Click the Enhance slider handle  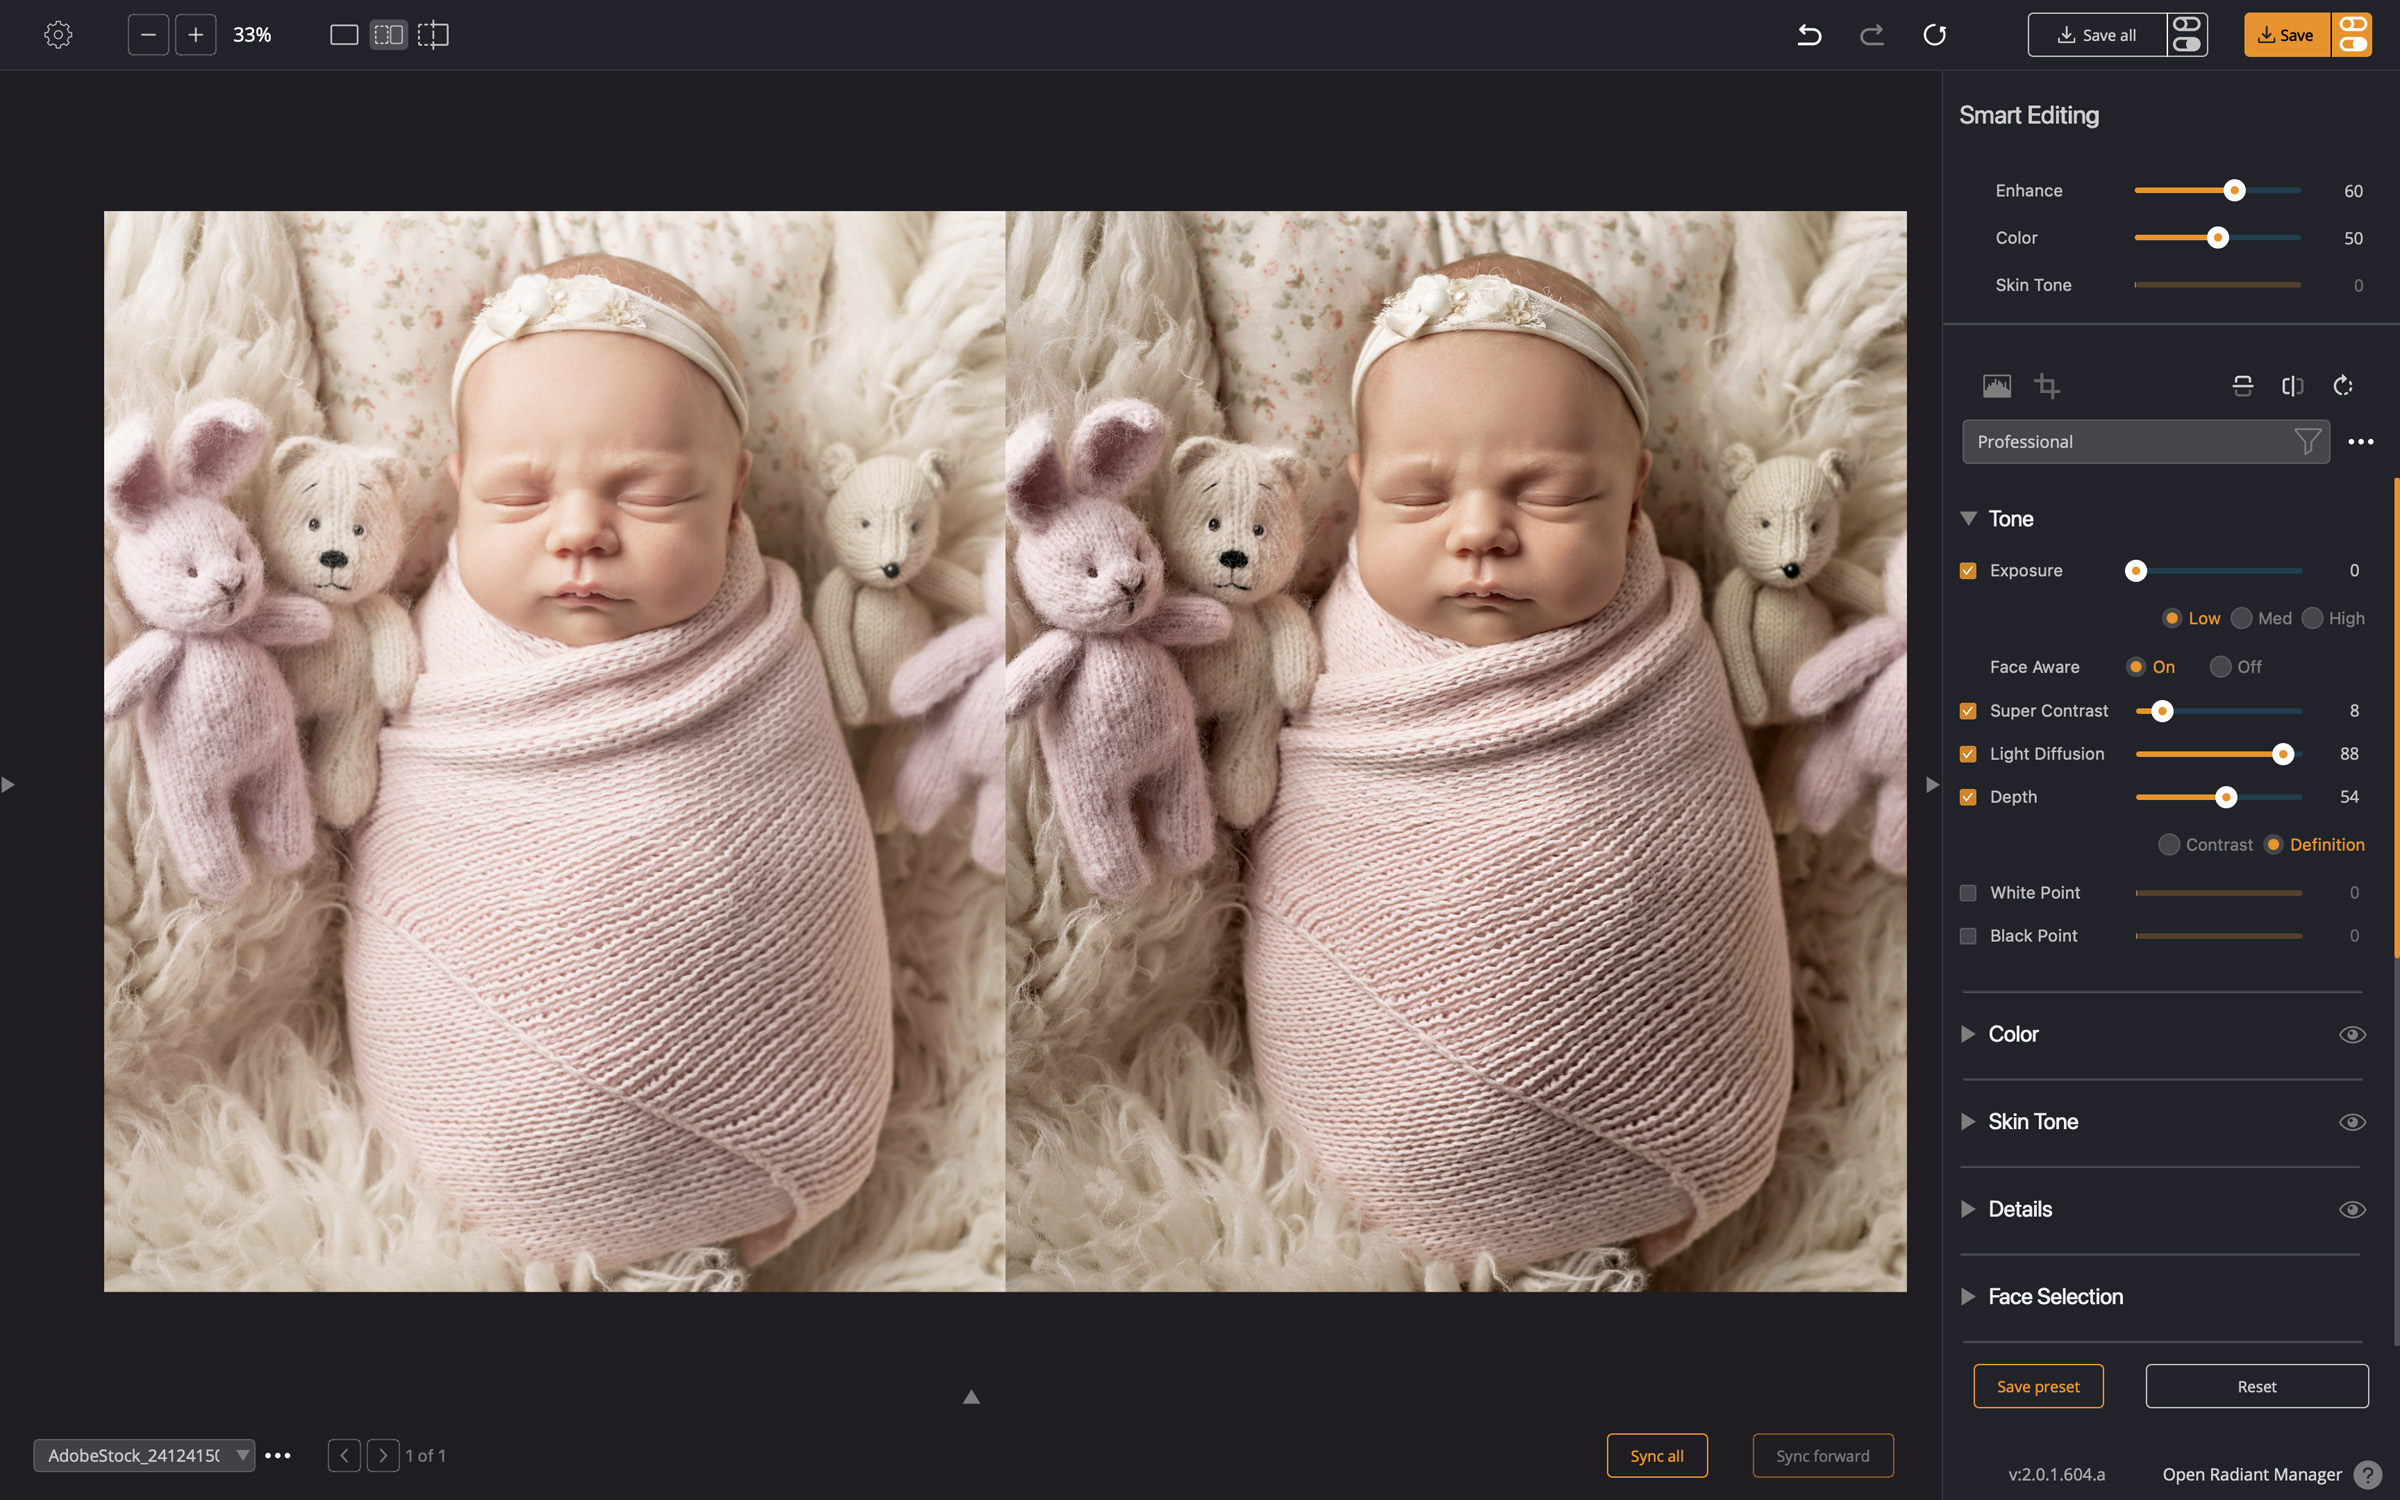click(x=2234, y=191)
